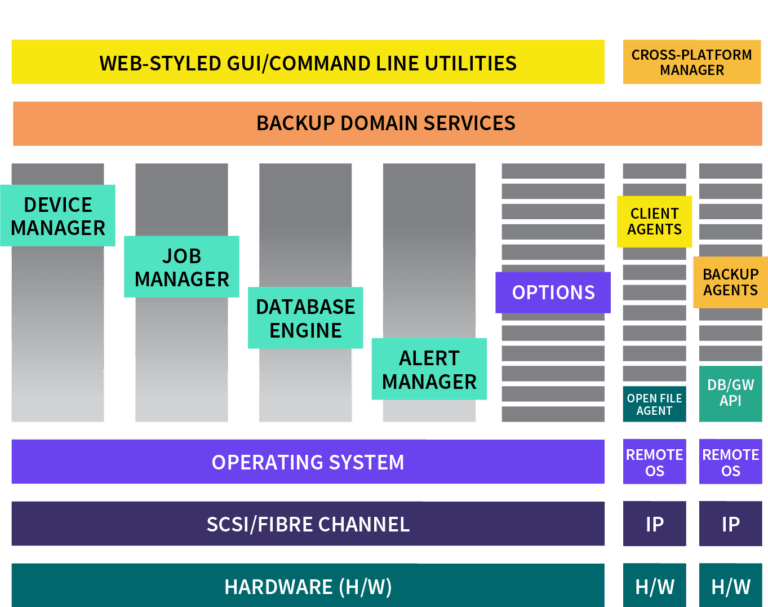The width and height of the screenshot is (768, 607).
Task: Select the Remote OS box under Open File Agent
Action: click(x=654, y=462)
